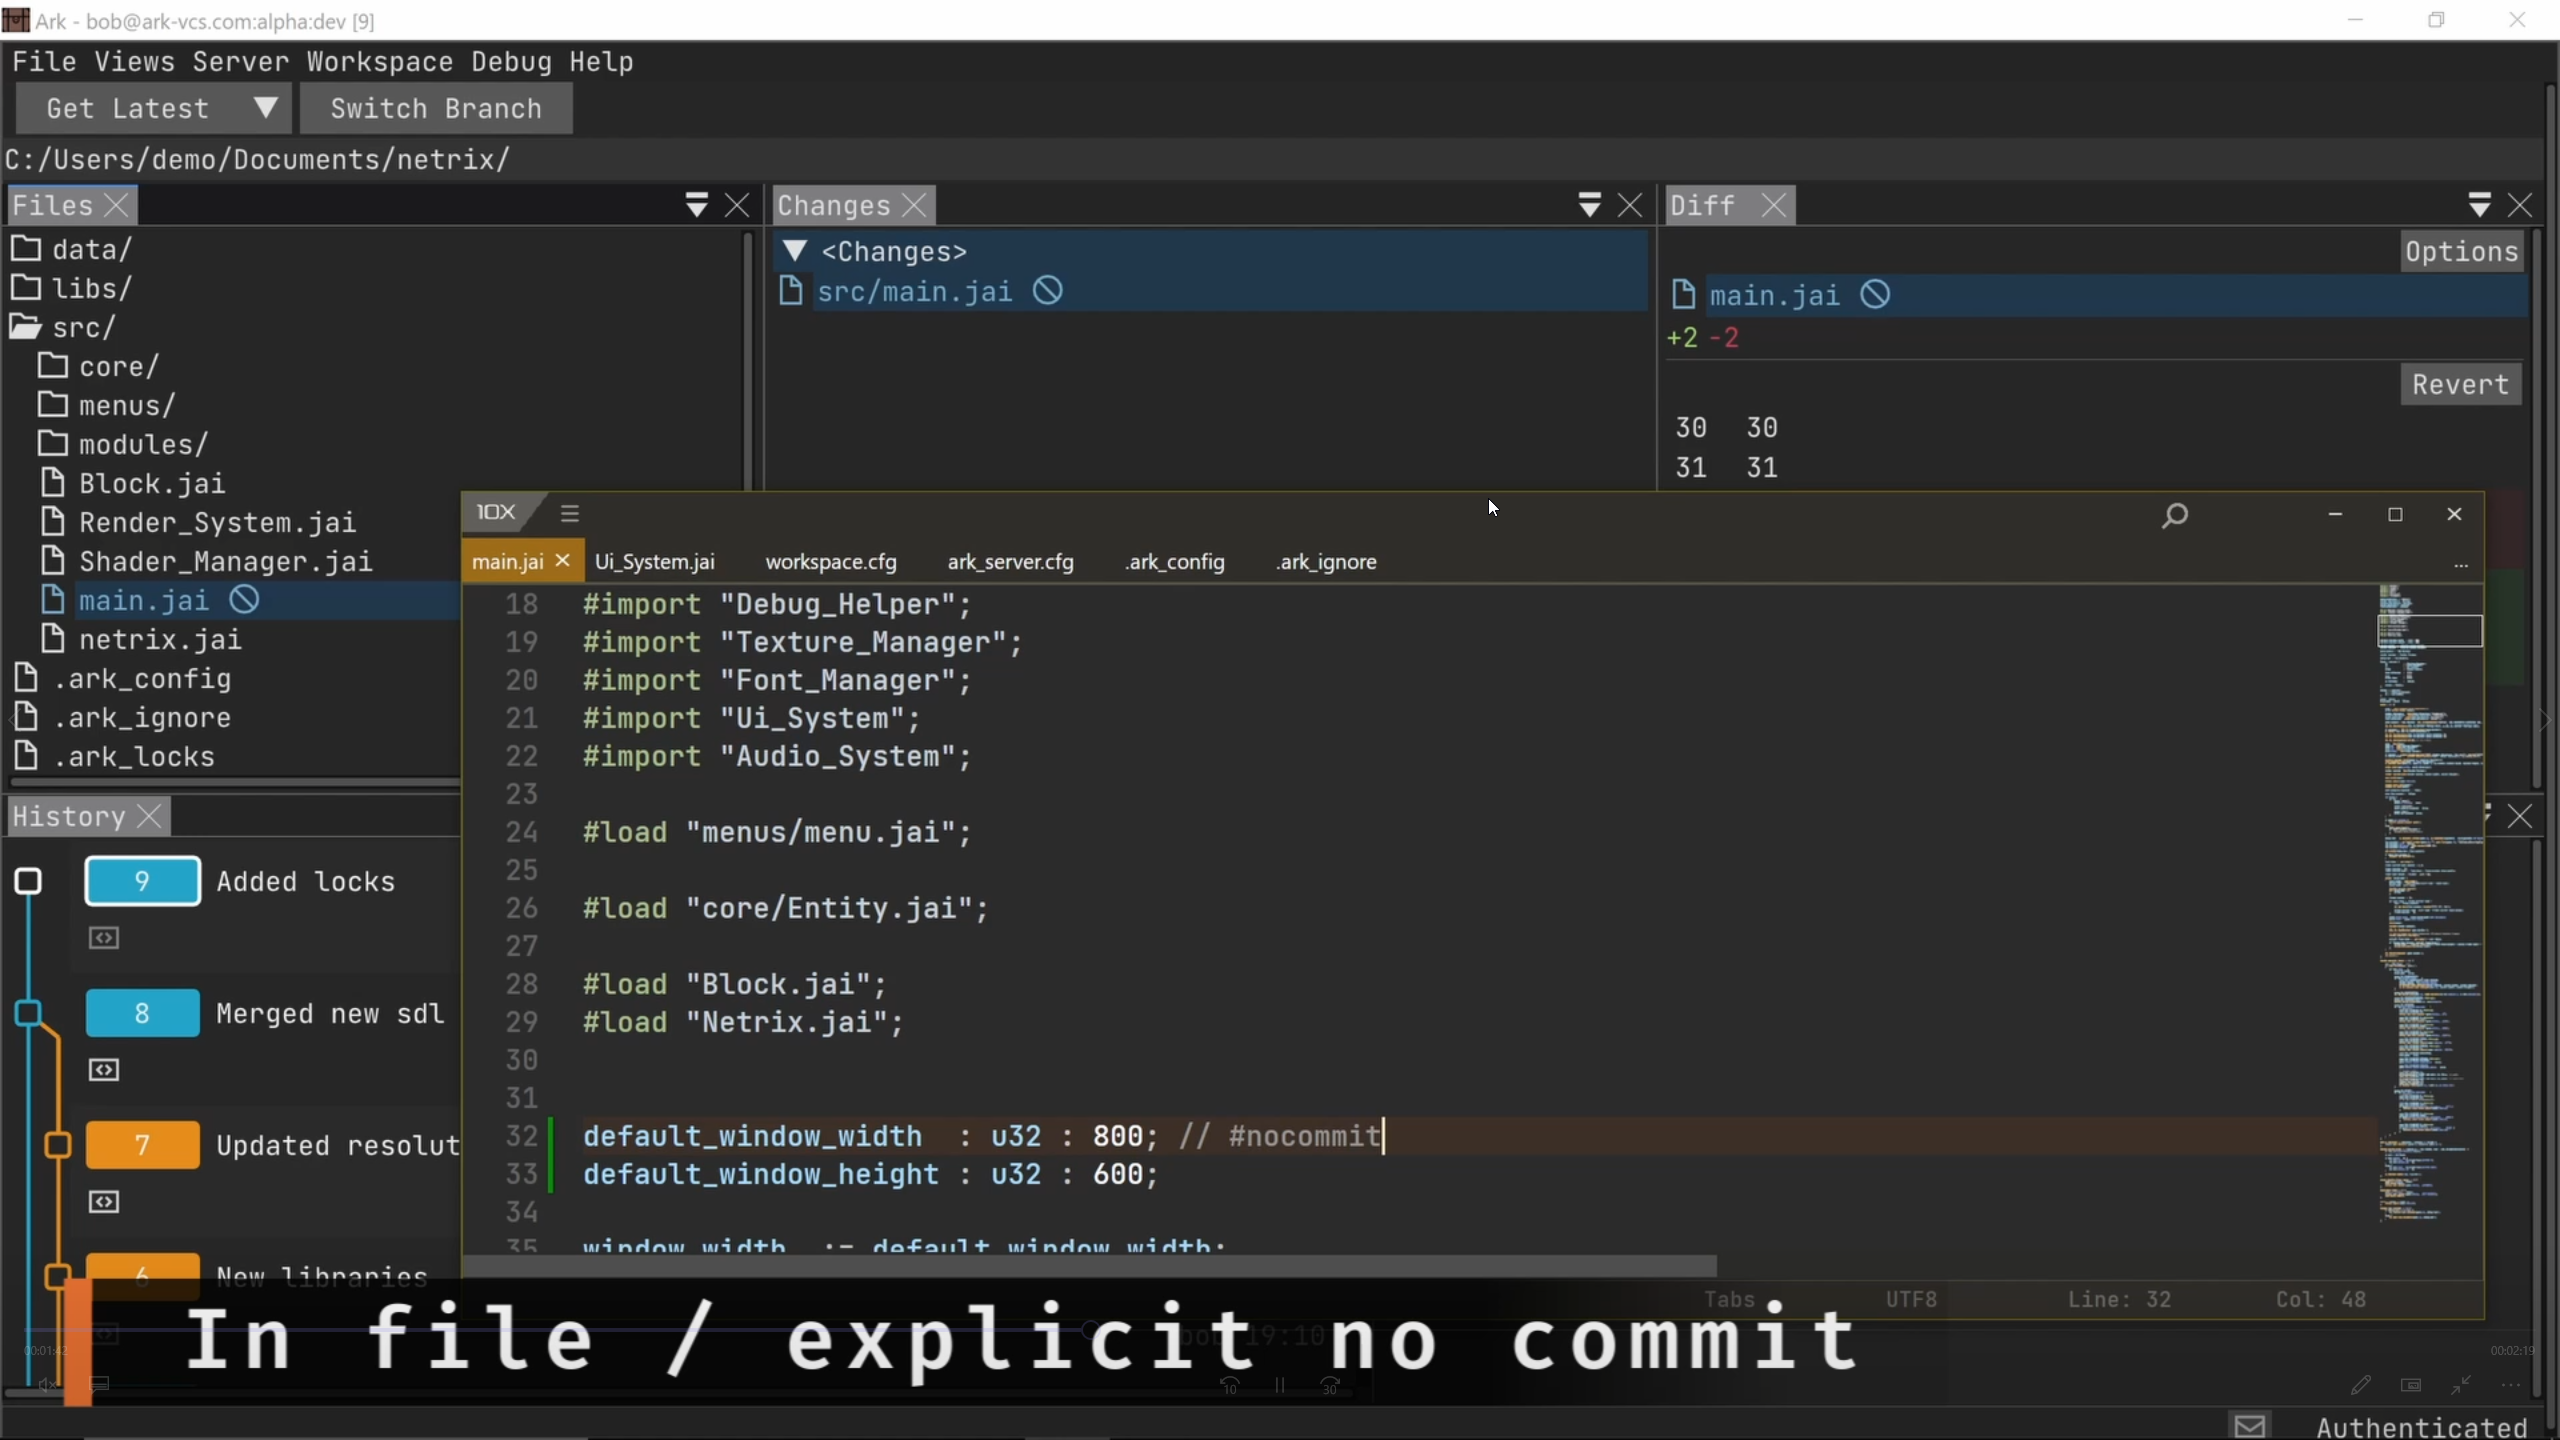This screenshot has width=2560, height=1440.
Task: Click the 10X logo in editor title bar
Action: 495,512
